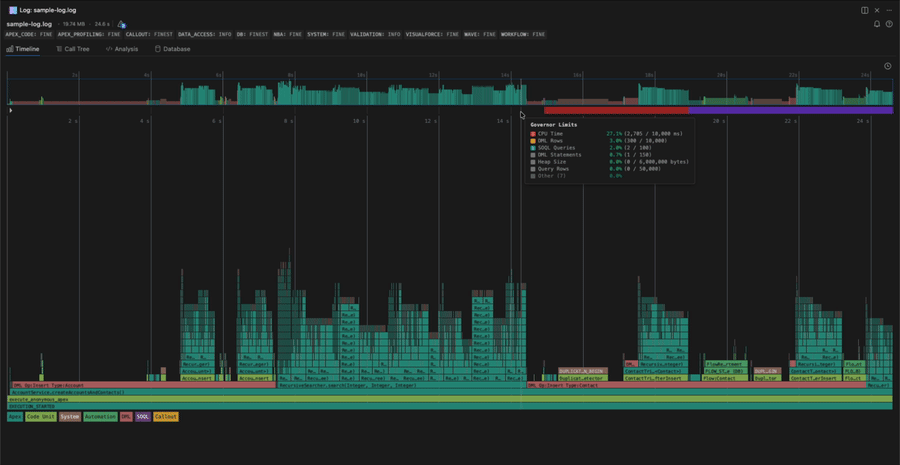Click the sample-log.log file name link
The image size is (900, 465).
[x=29, y=24]
